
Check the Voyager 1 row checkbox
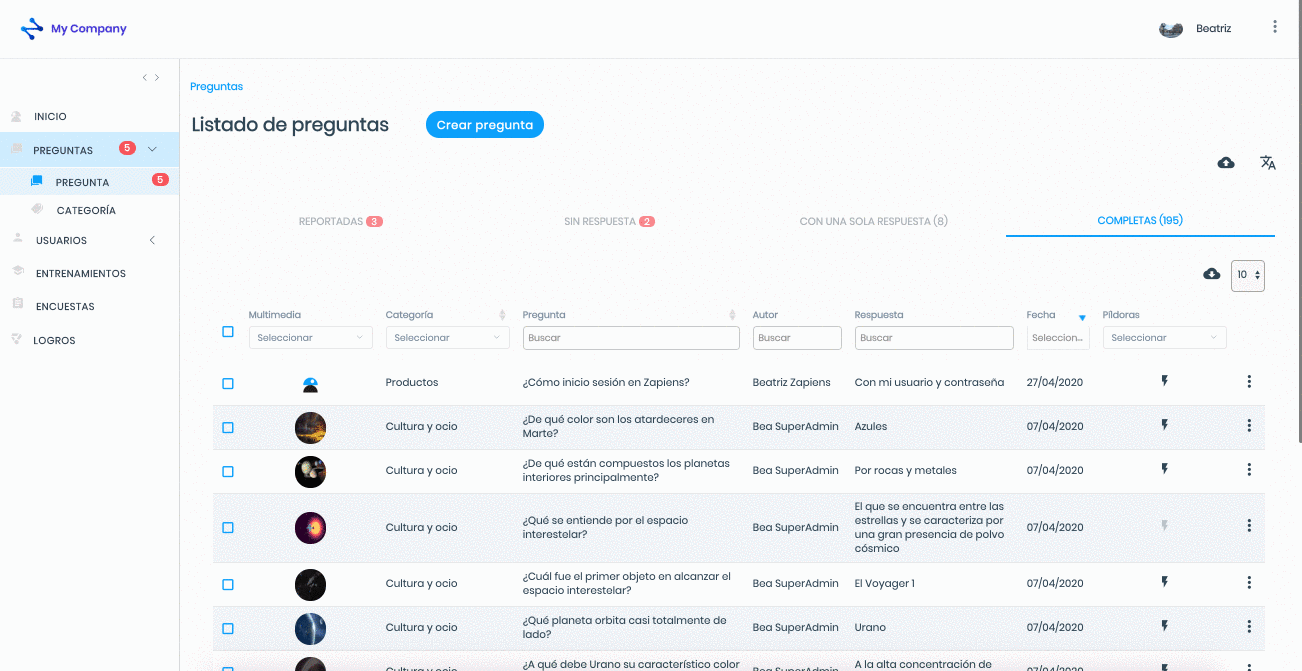(228, 585)
